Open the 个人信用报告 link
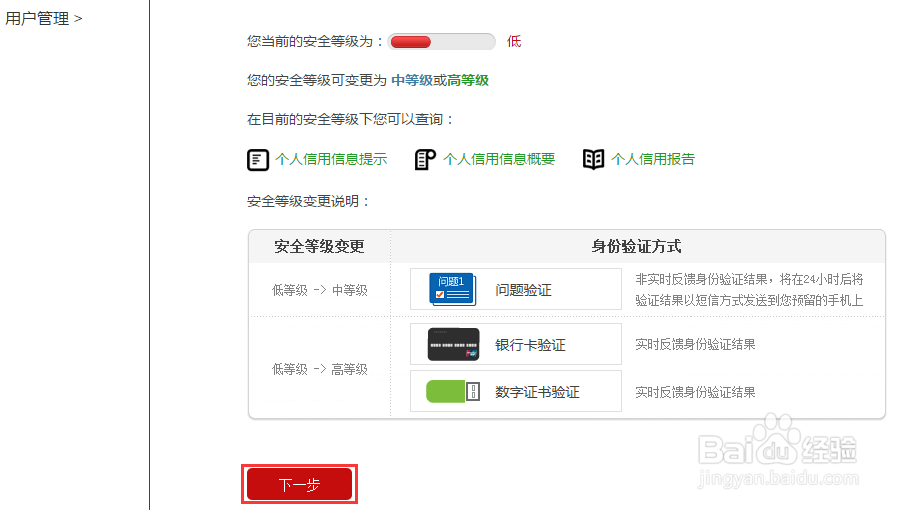 [x=653, y=159]
